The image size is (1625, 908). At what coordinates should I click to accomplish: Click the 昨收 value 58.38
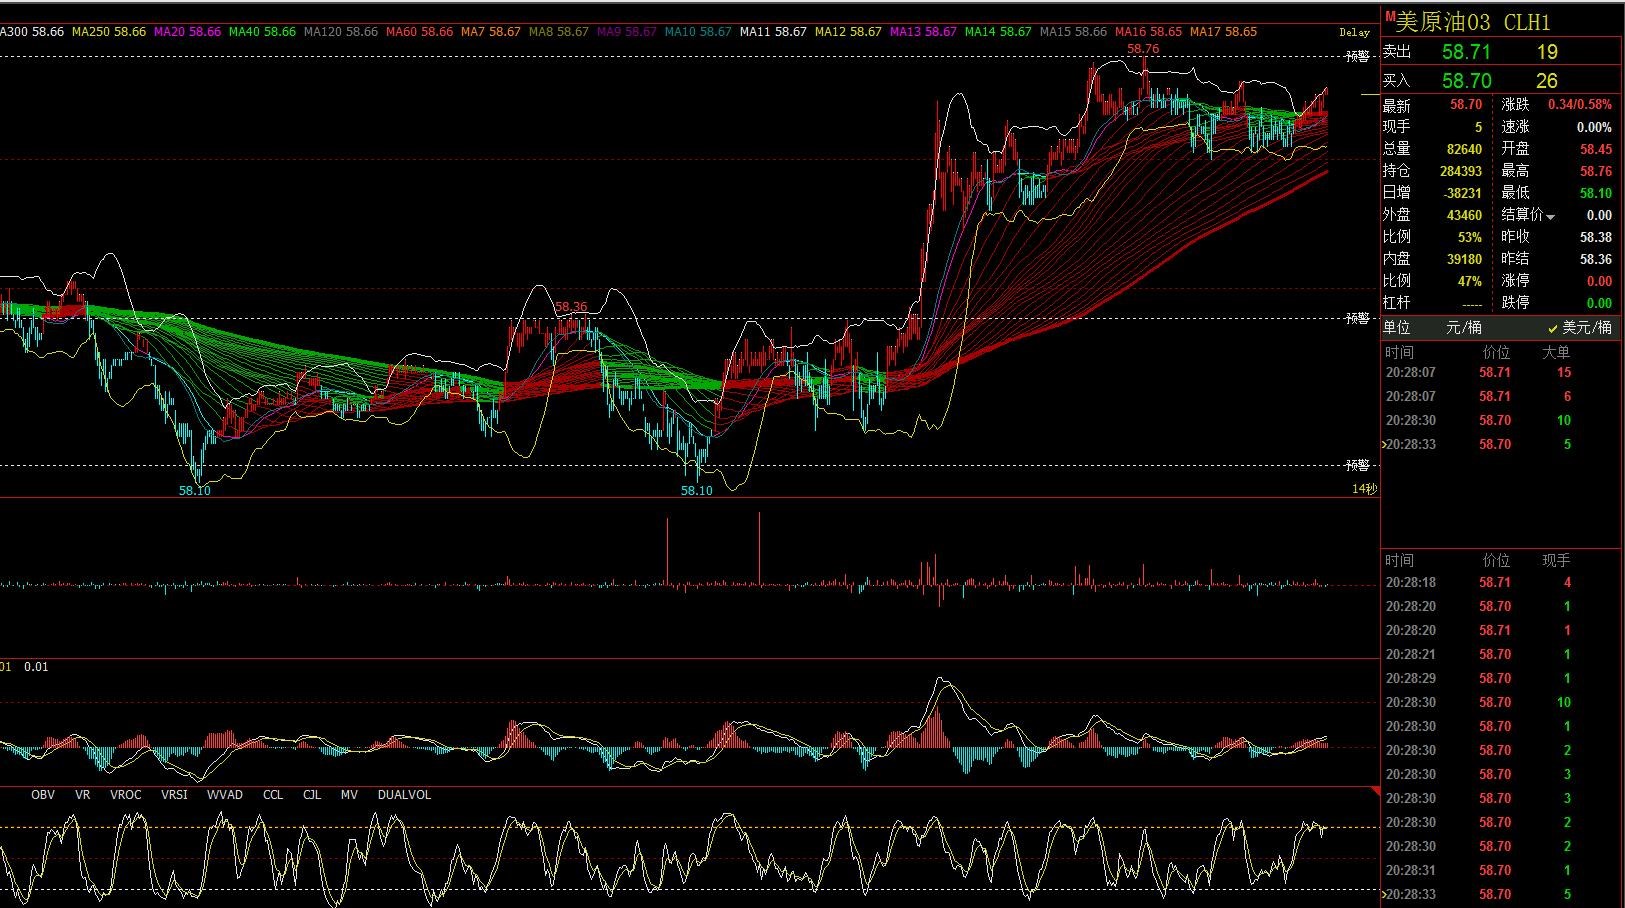coord(1596,237)
